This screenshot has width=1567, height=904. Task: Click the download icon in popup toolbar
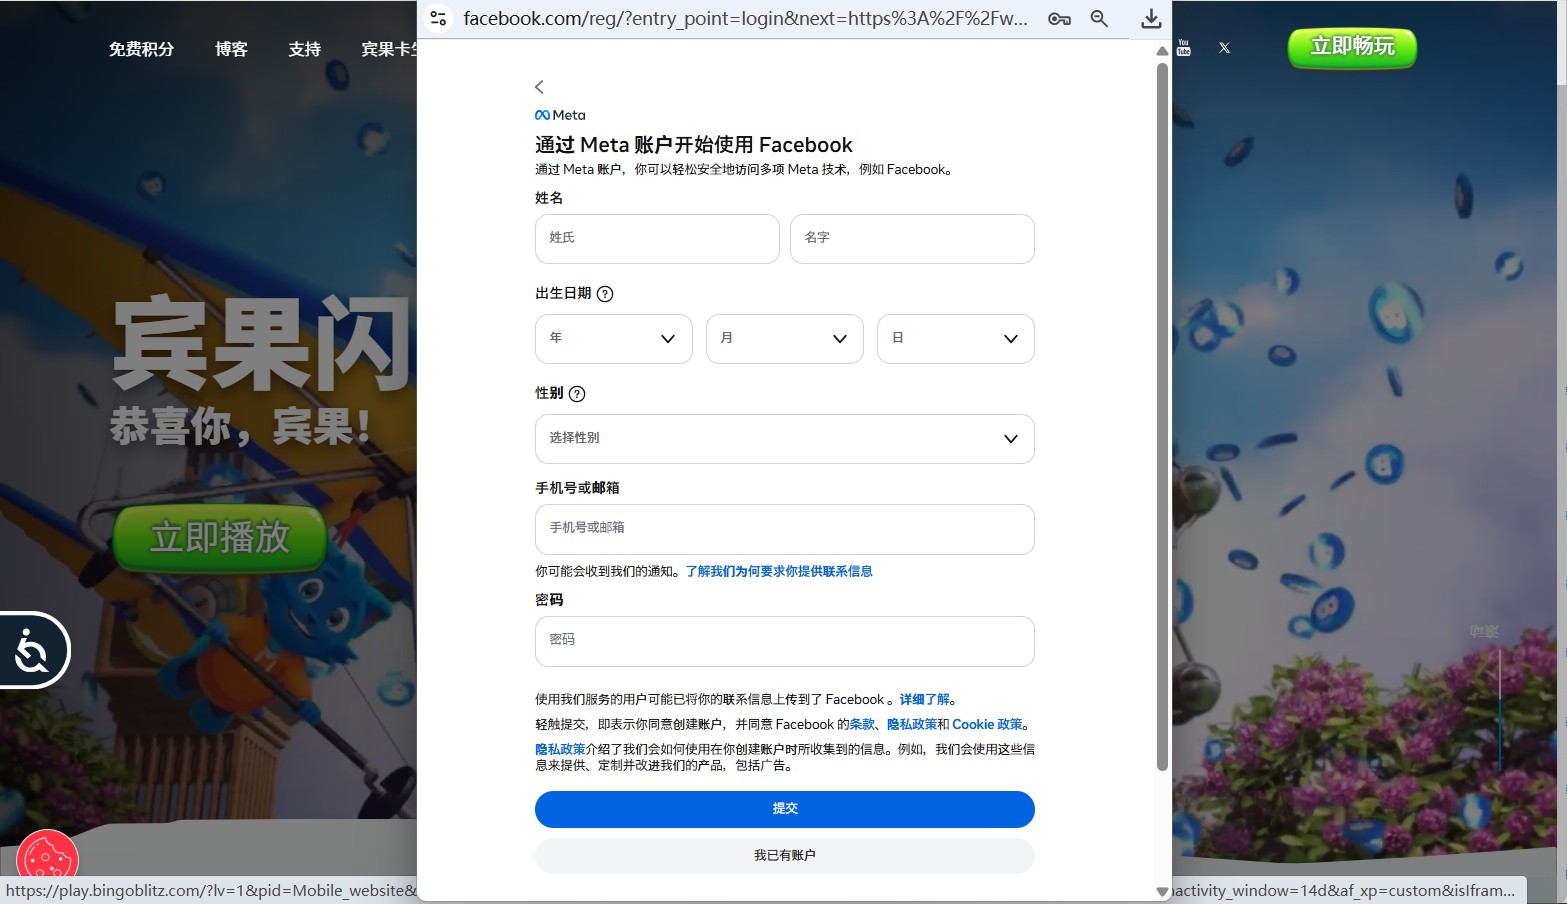pos(1151,18)
